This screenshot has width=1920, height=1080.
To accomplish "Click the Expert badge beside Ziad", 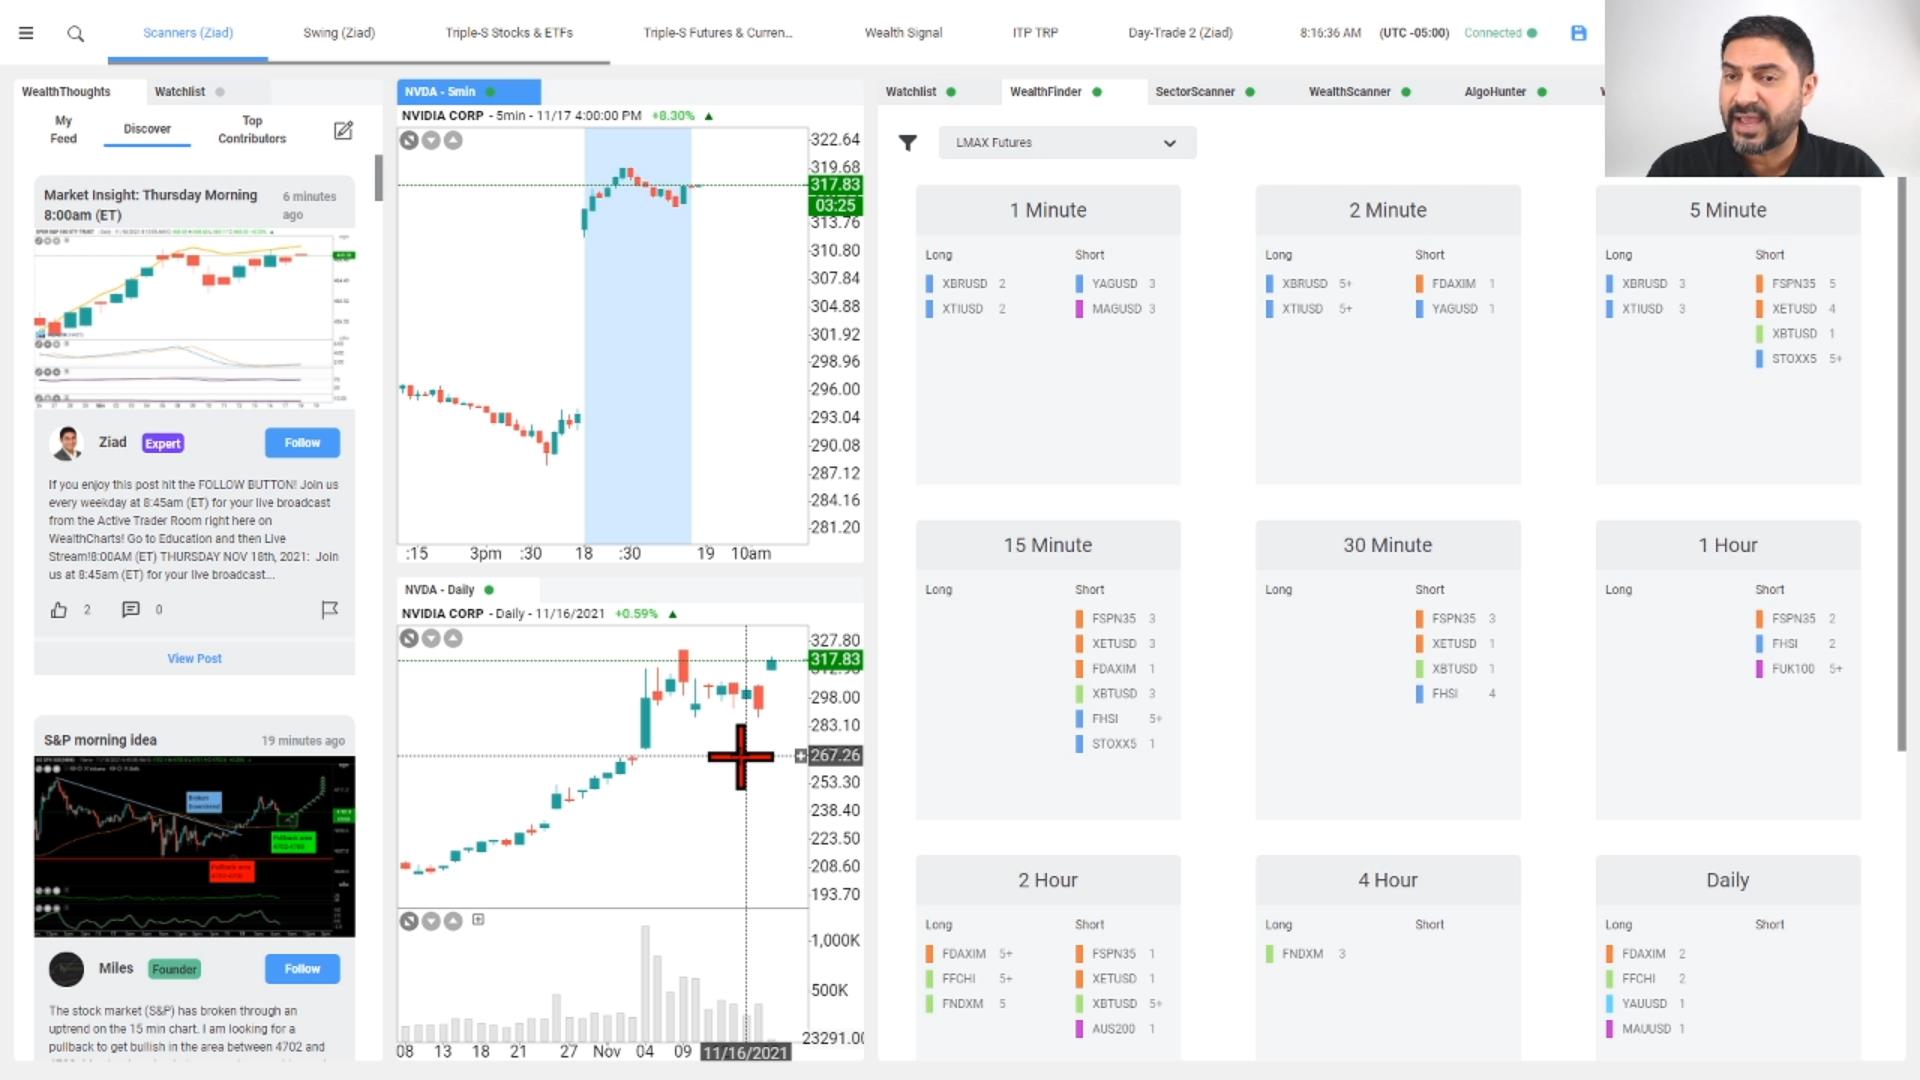I will pos(163,444).
